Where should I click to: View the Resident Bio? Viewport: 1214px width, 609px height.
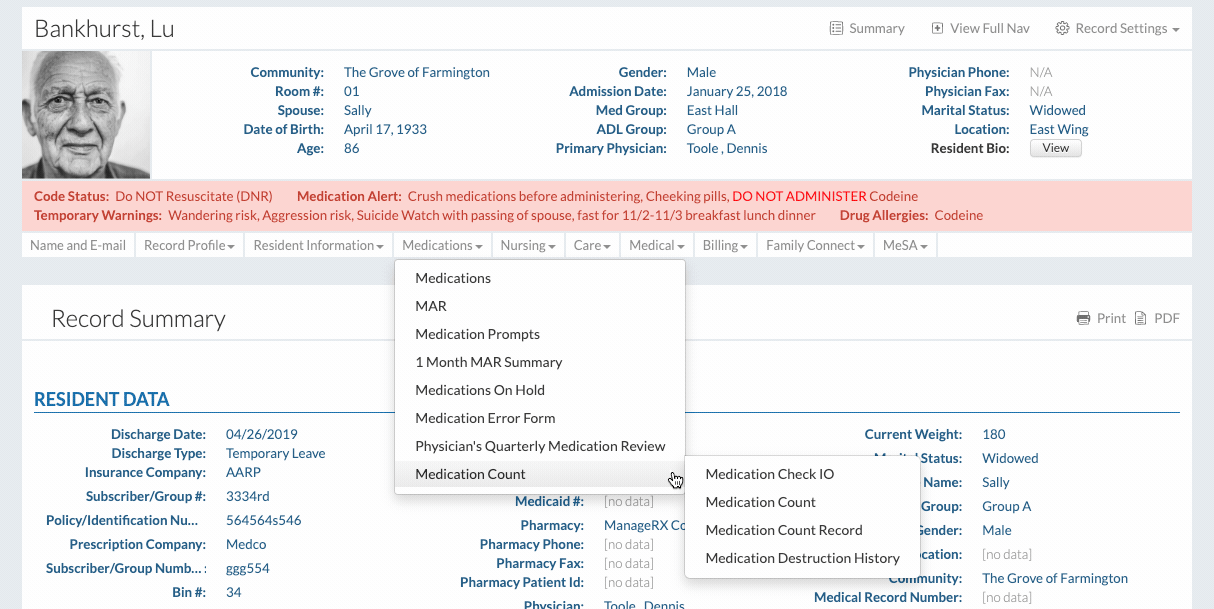point(1055,148)
